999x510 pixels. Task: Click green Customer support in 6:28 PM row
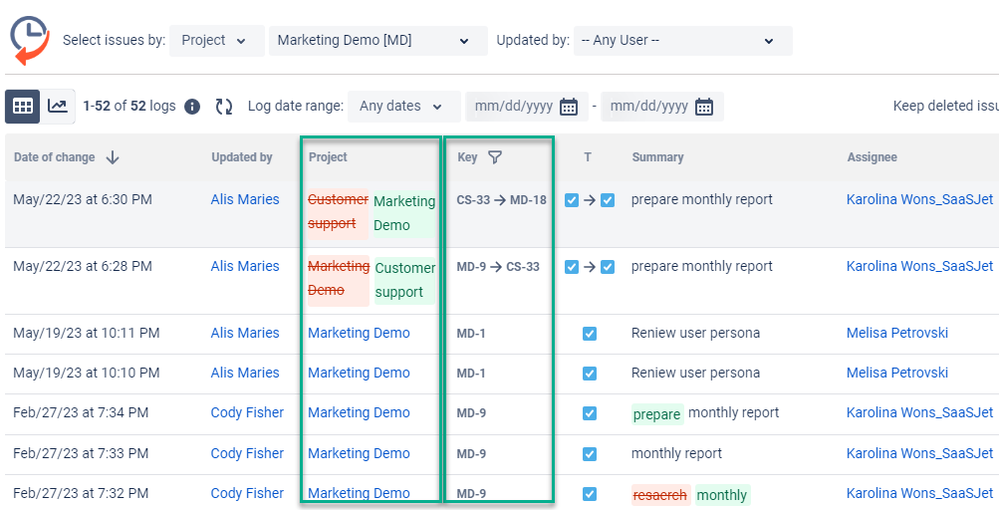[405, 280]
